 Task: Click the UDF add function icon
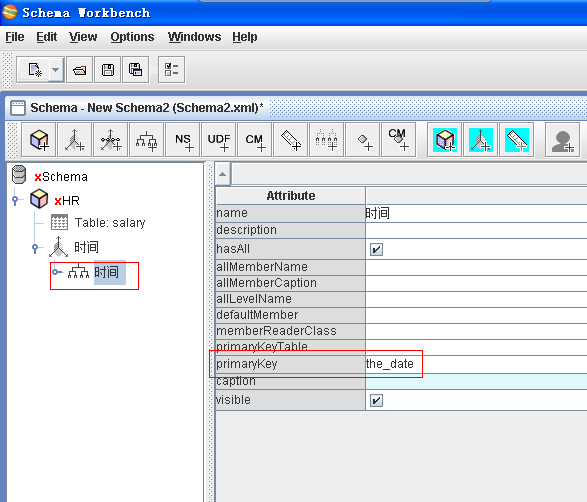[219, 140]
